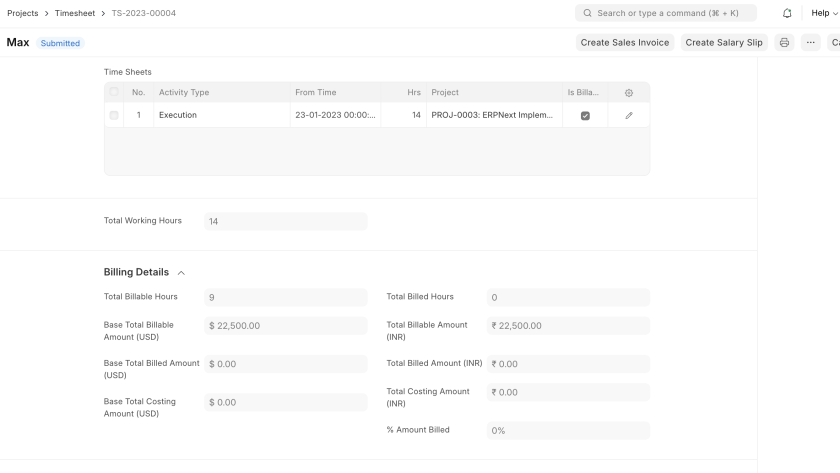Click the Project cell PROJ-0003

[x=491, y=116]
